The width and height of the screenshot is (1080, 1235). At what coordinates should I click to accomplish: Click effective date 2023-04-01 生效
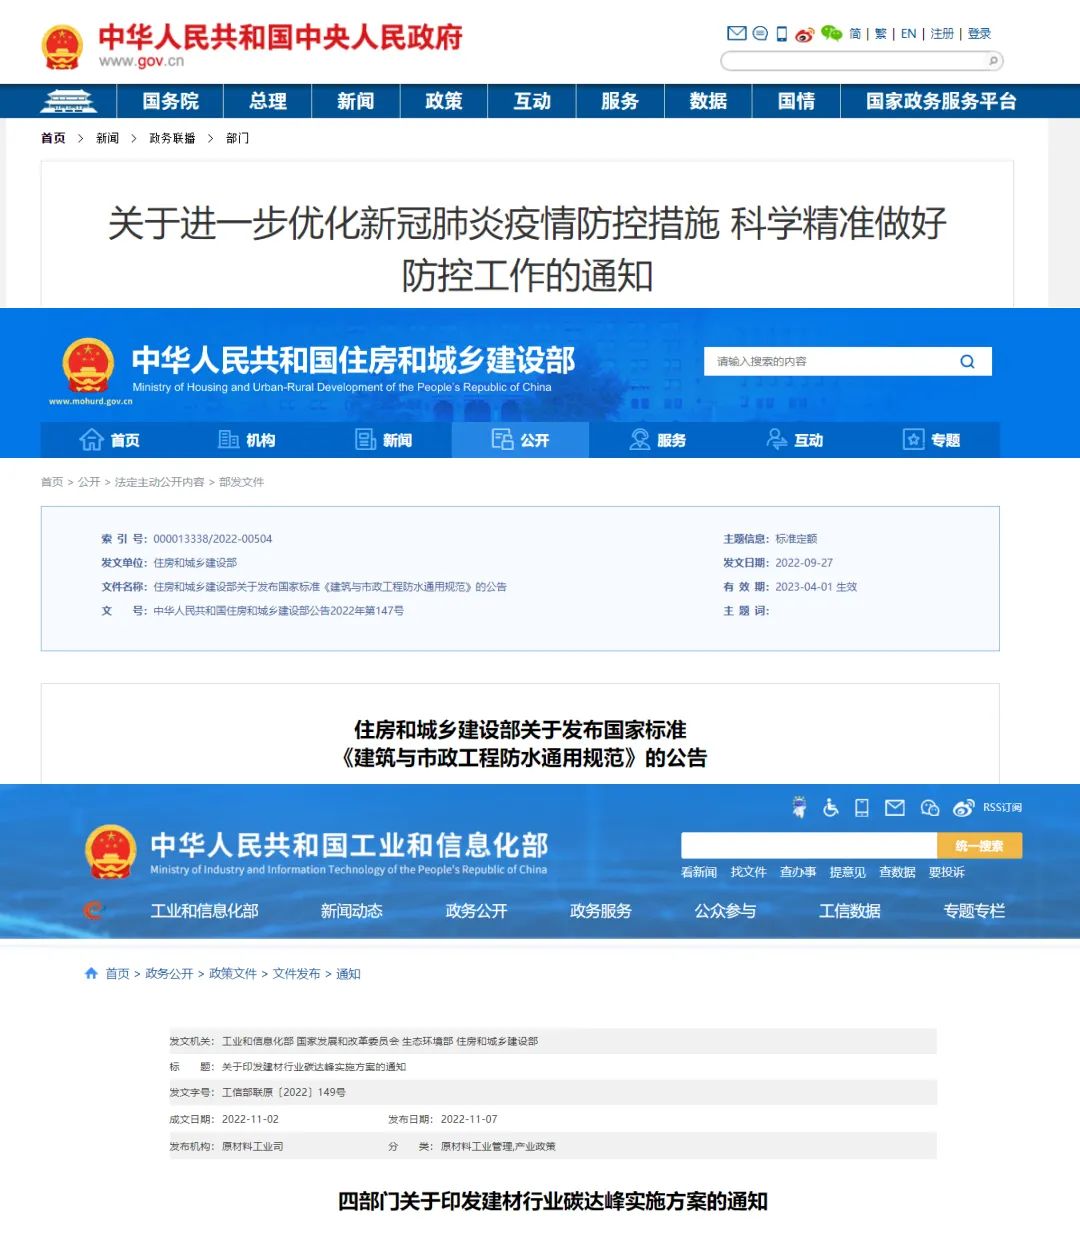816,587
